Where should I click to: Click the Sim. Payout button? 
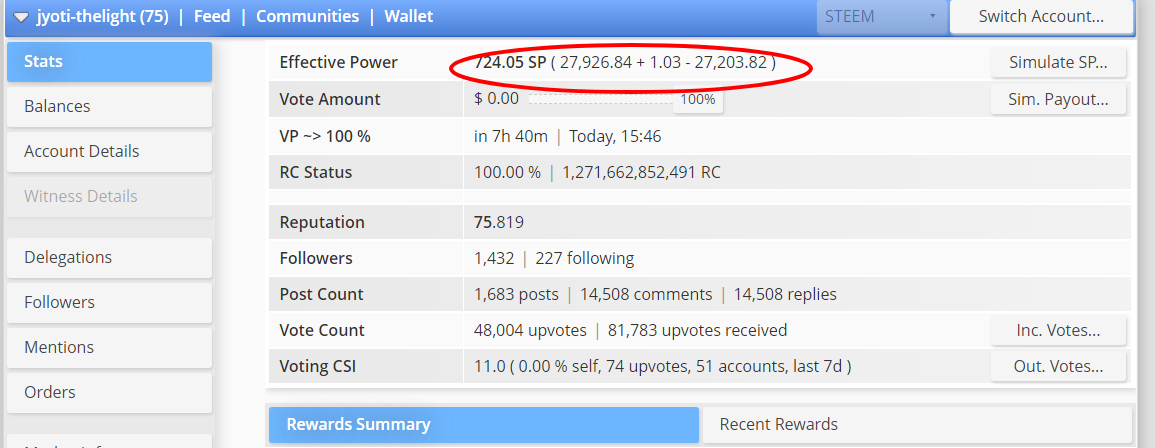click(x=1058, y=99)
